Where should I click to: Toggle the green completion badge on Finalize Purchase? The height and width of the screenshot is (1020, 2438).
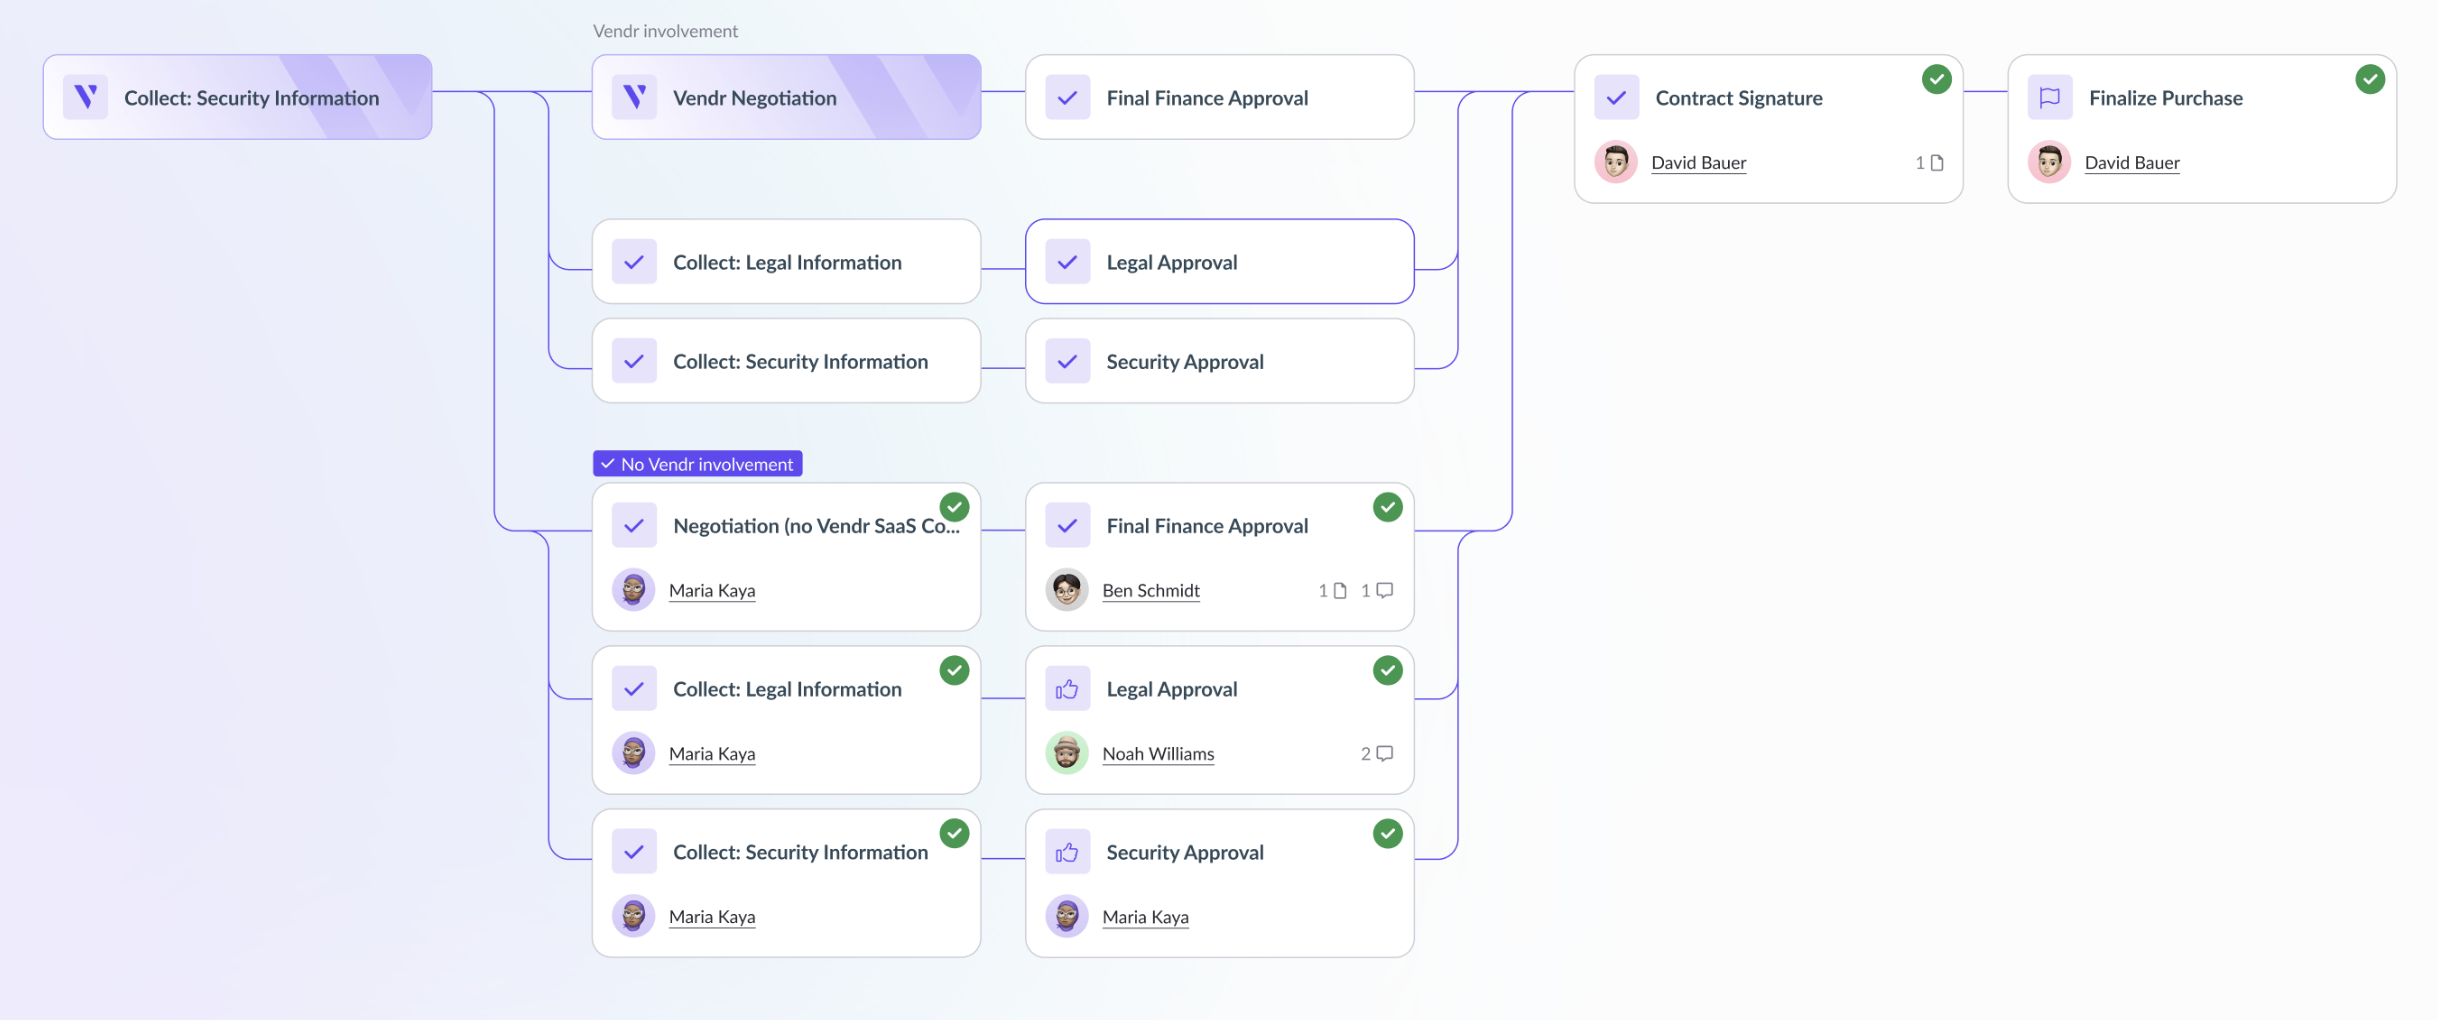[2370, 78]
